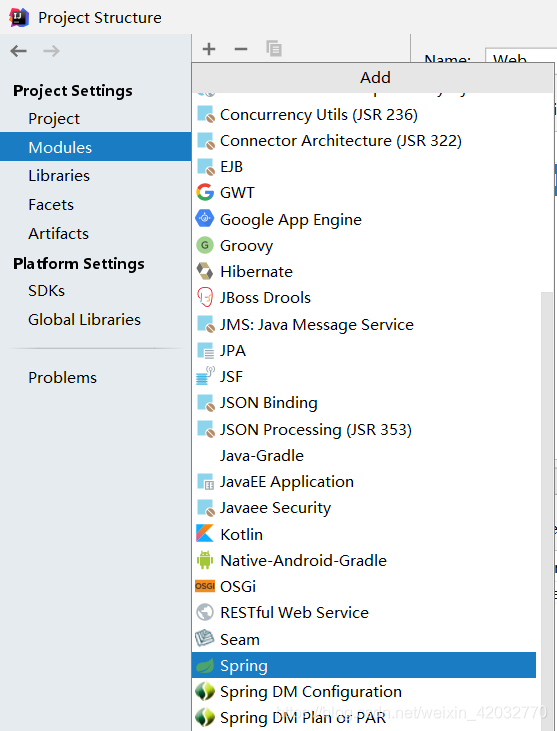557x731 pixels.
Task: Click the Name input field
Action: tap(521, 55)
